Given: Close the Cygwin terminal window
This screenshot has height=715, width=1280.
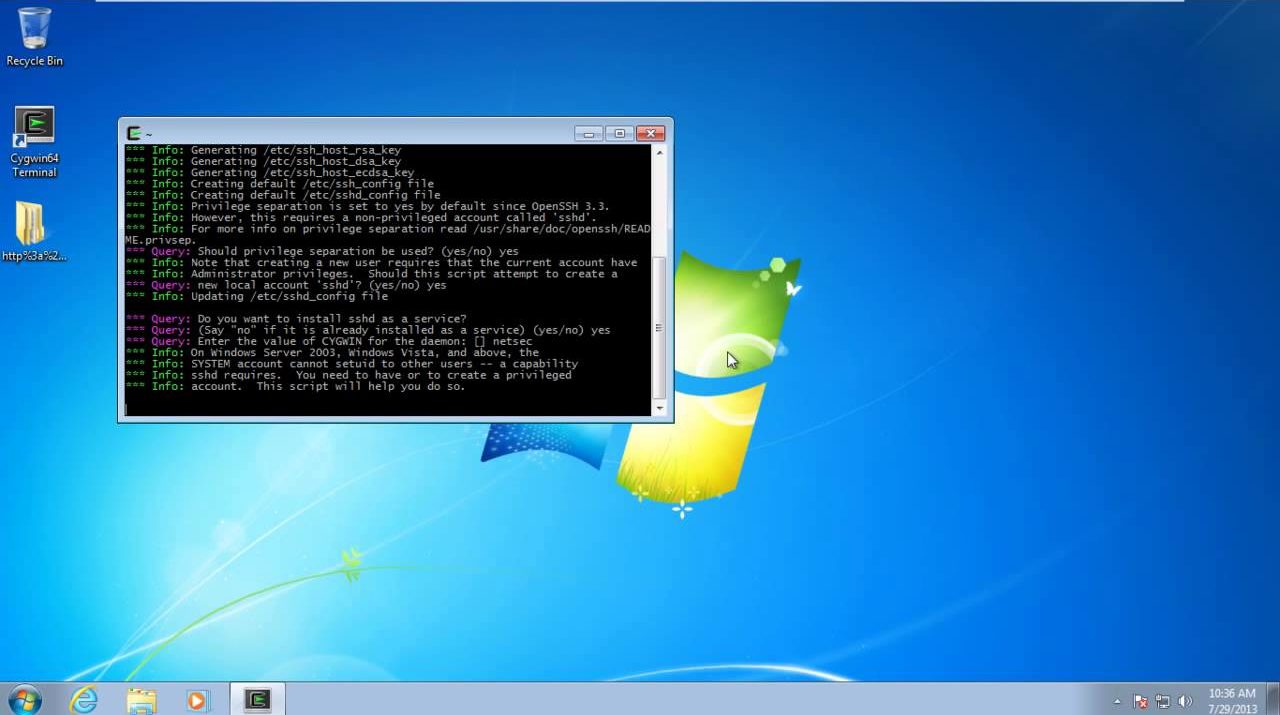Looking at the screenshot, I should pyautogui.click(x=650, y=133).
